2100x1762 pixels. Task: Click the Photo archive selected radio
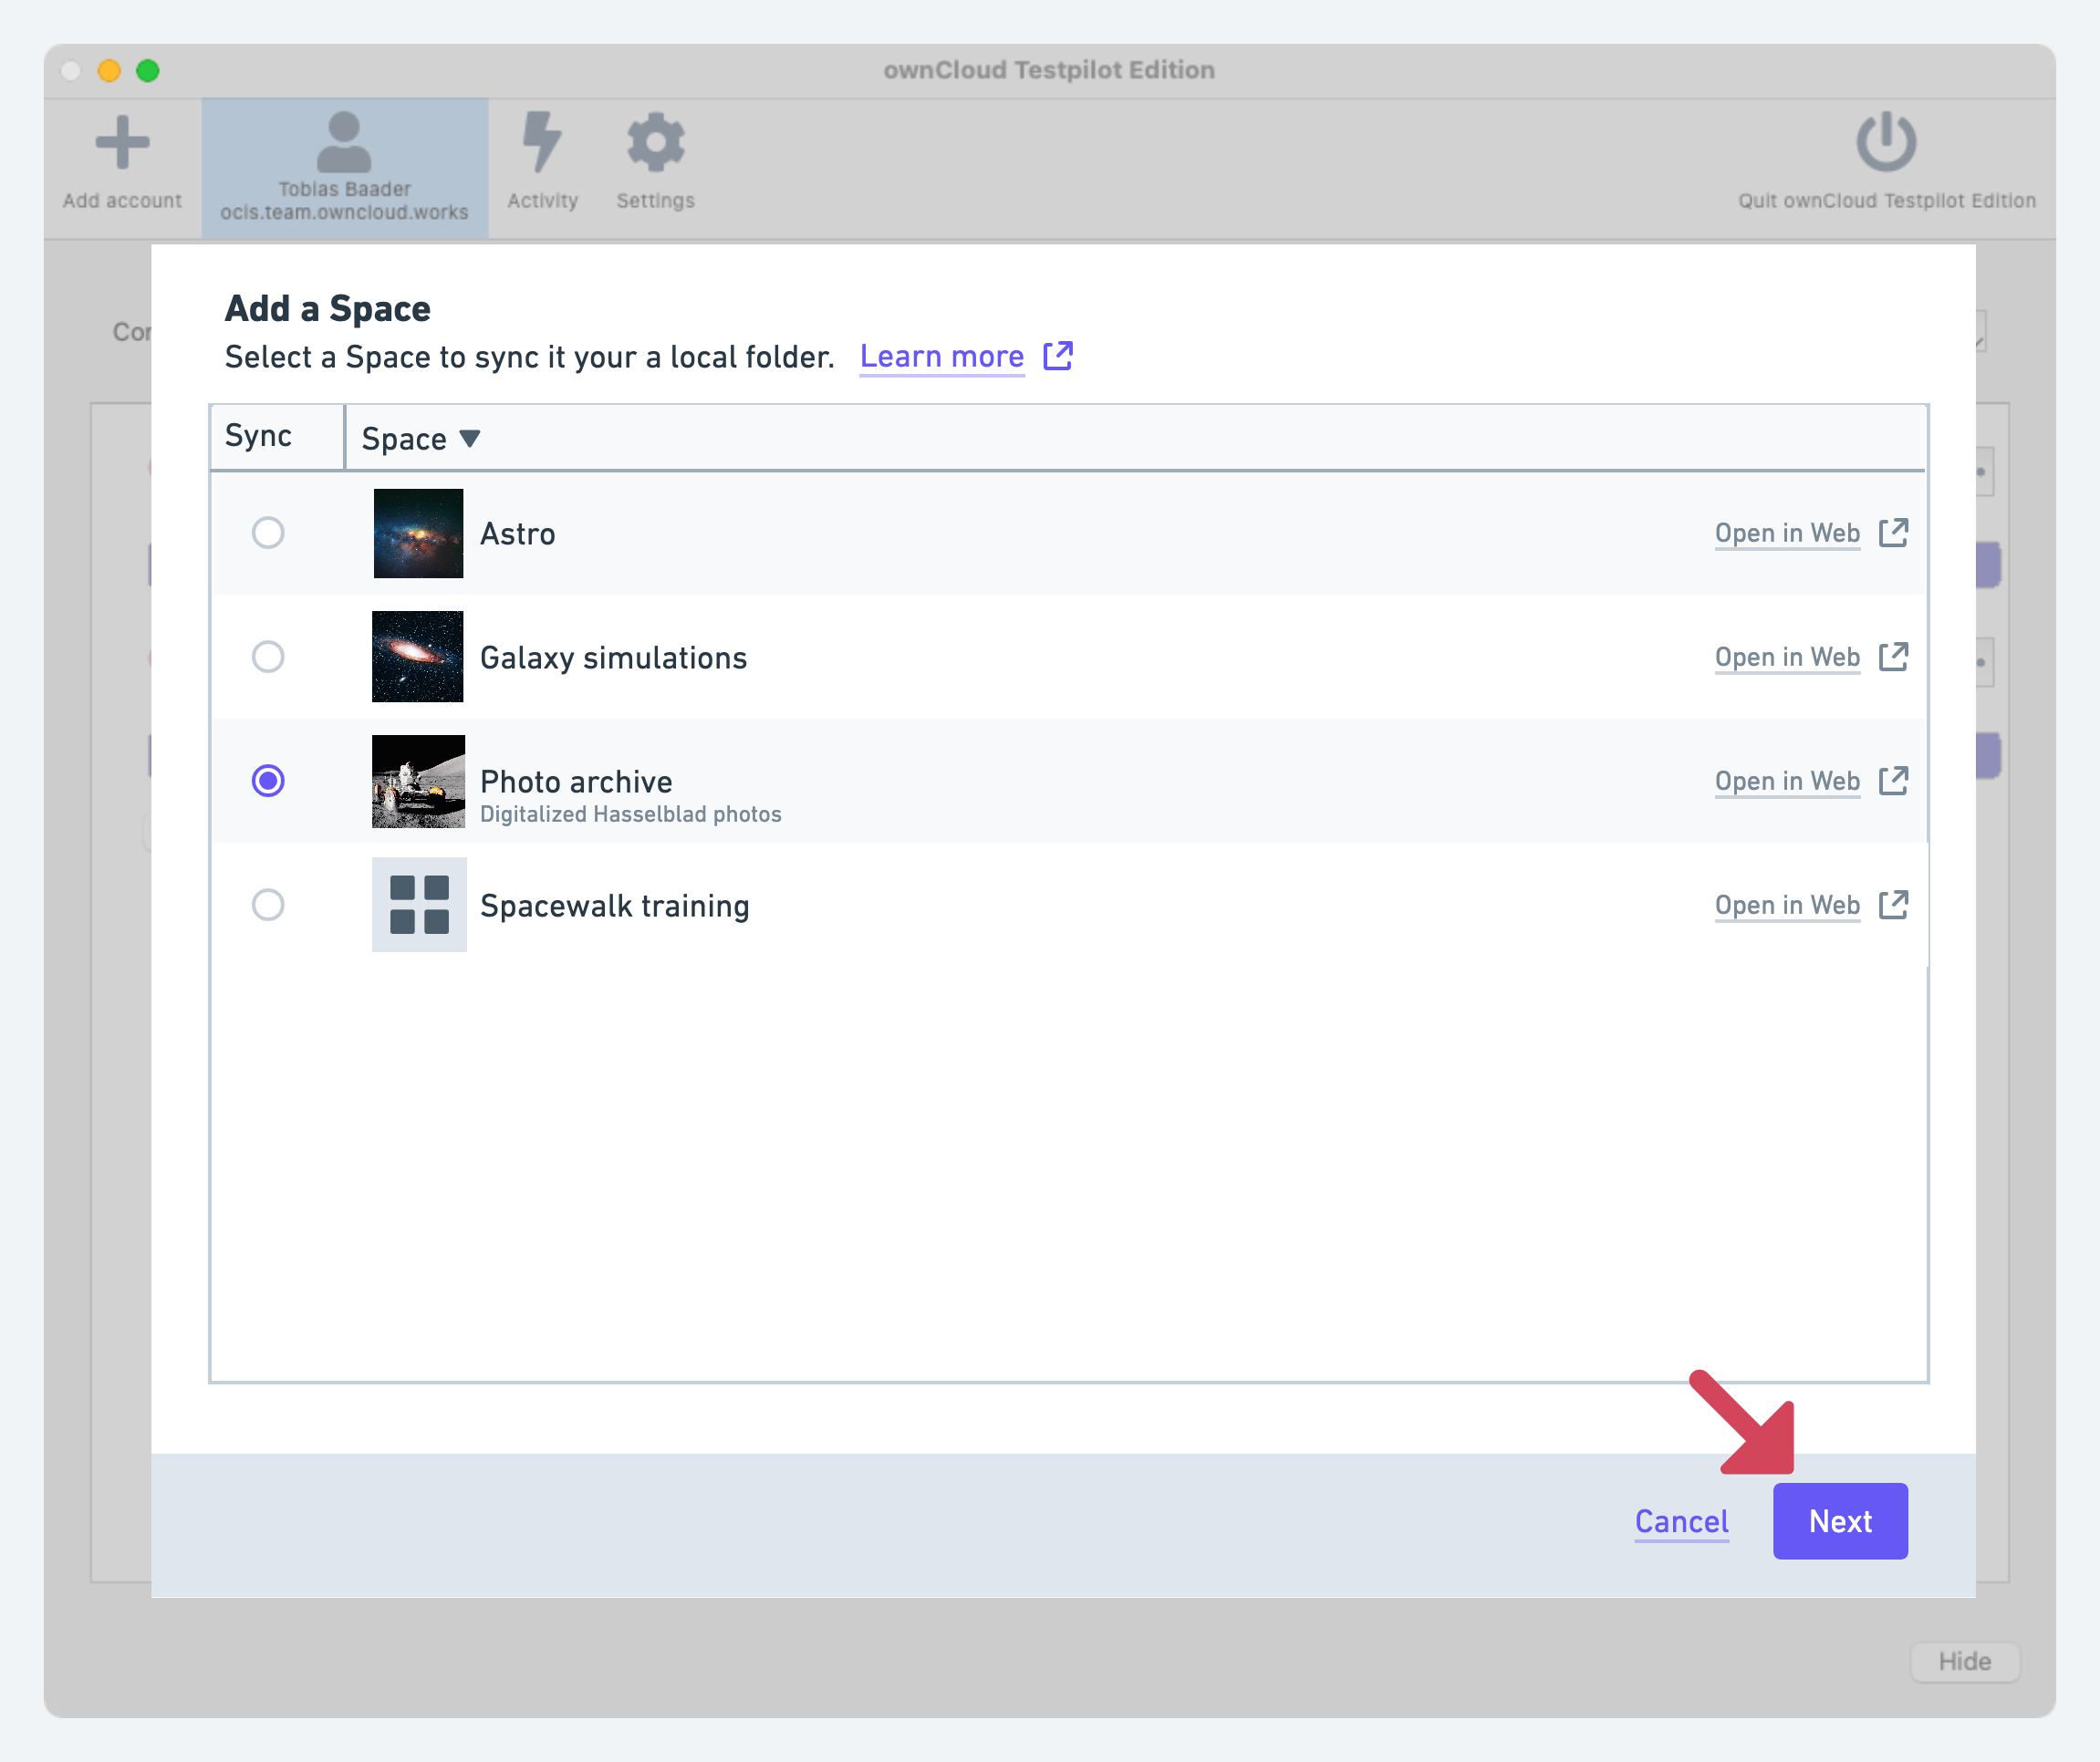(x=268, y=781)
